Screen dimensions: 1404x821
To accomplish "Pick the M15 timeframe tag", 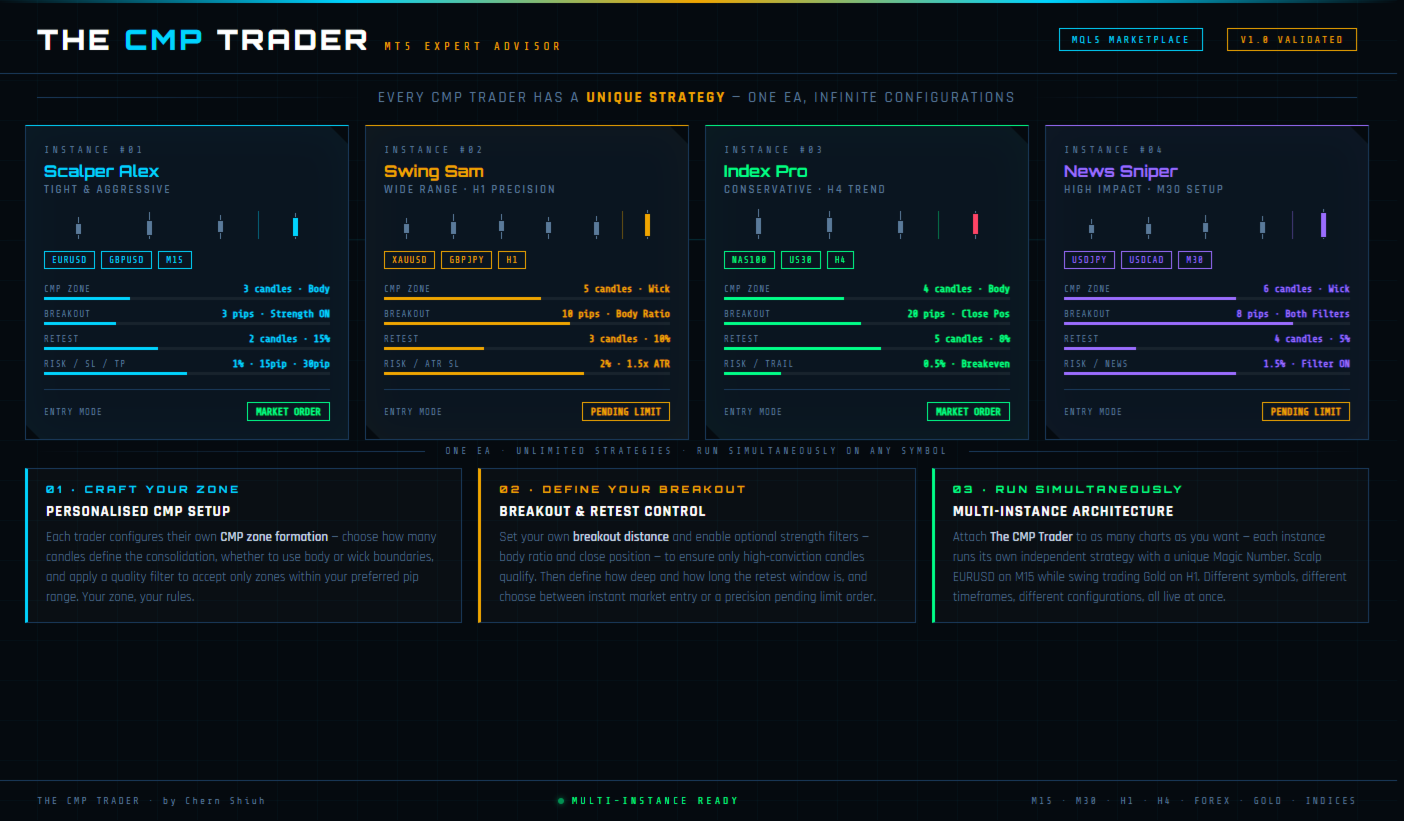I will coord(175,260).
